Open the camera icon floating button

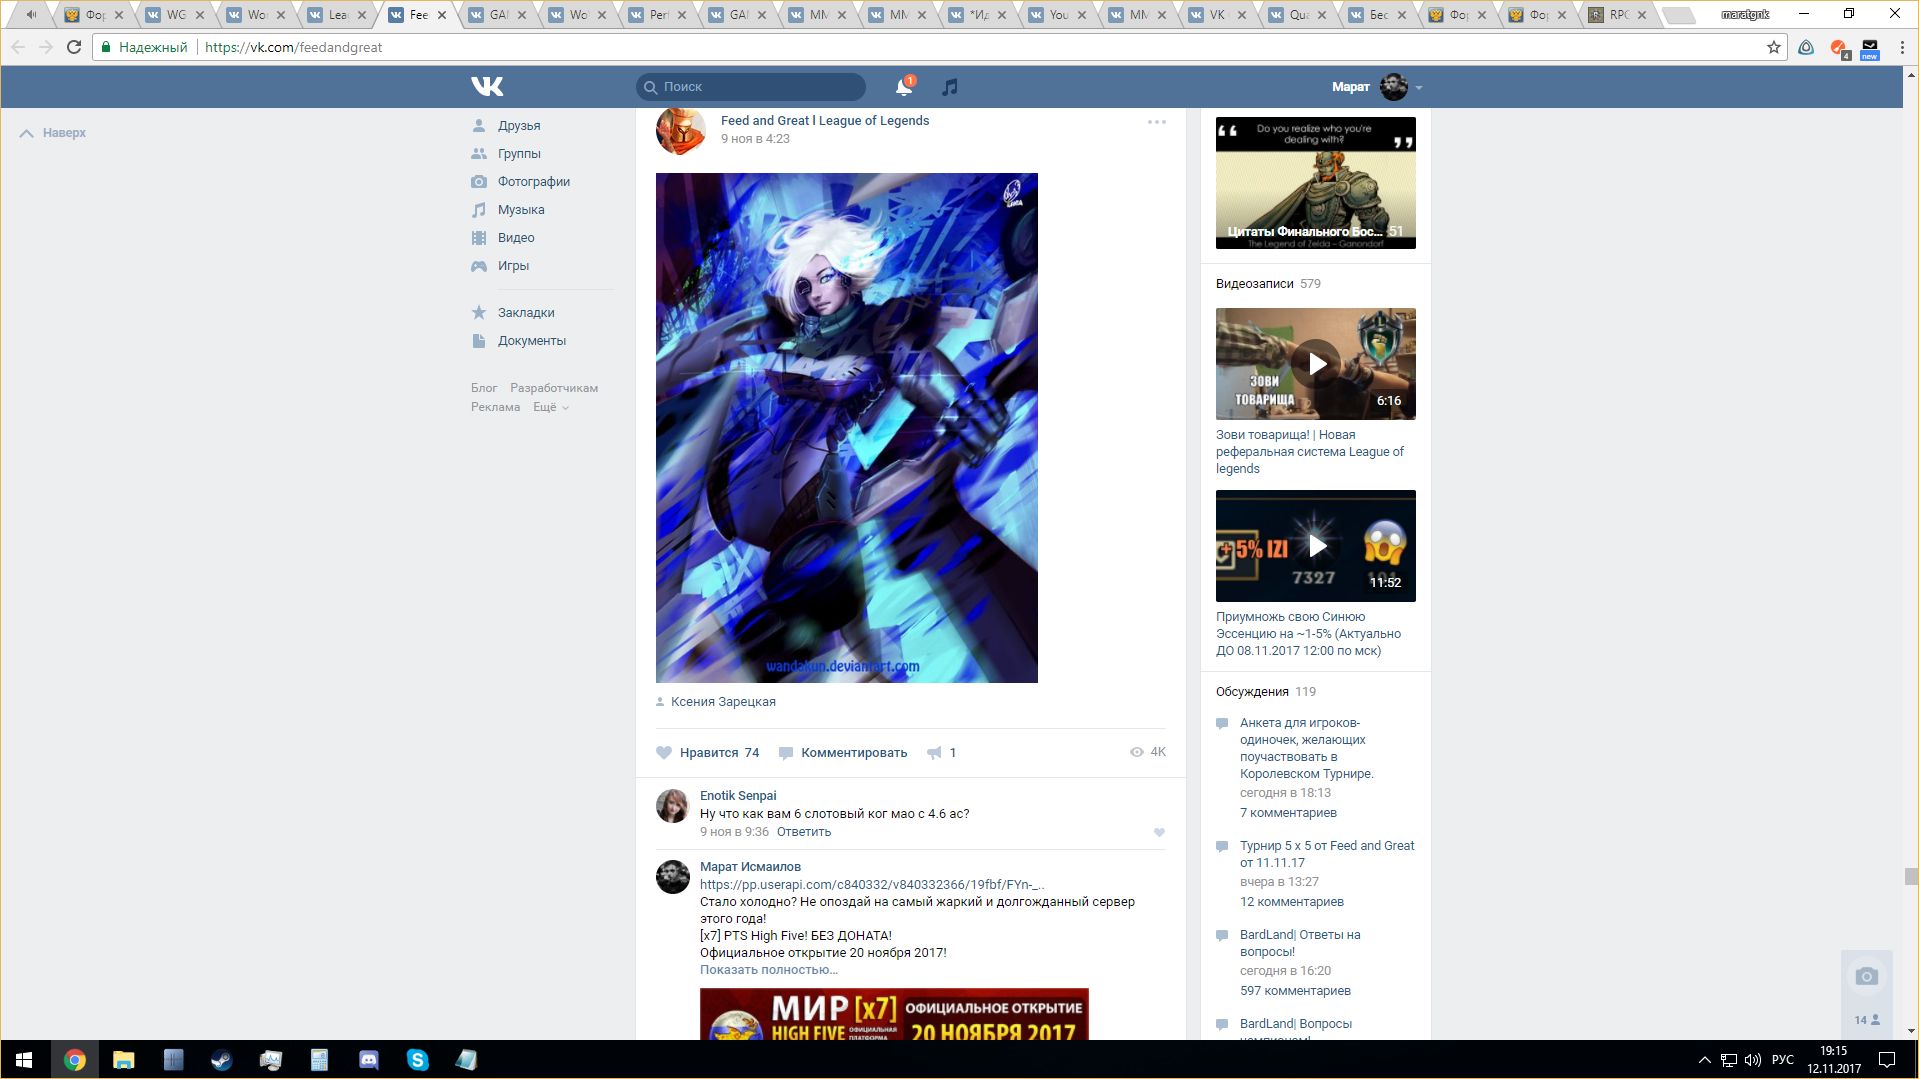point(1866,977)
